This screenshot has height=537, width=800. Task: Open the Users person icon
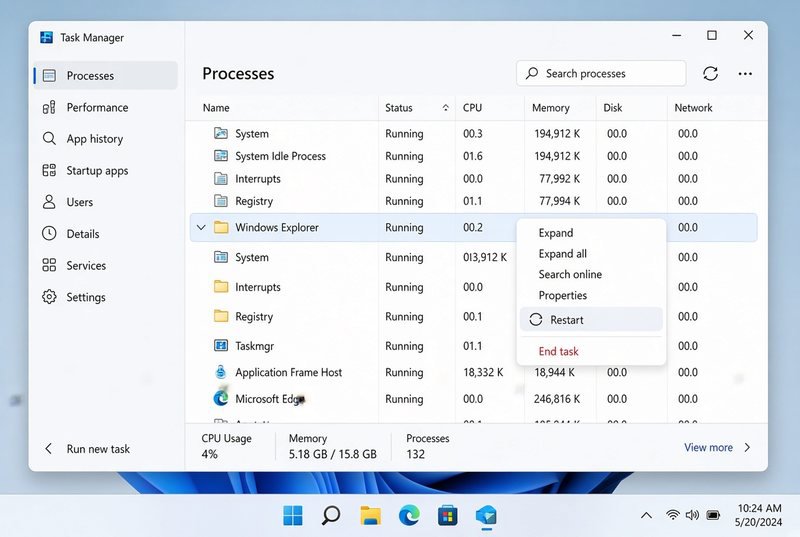(x=49, y=202)
